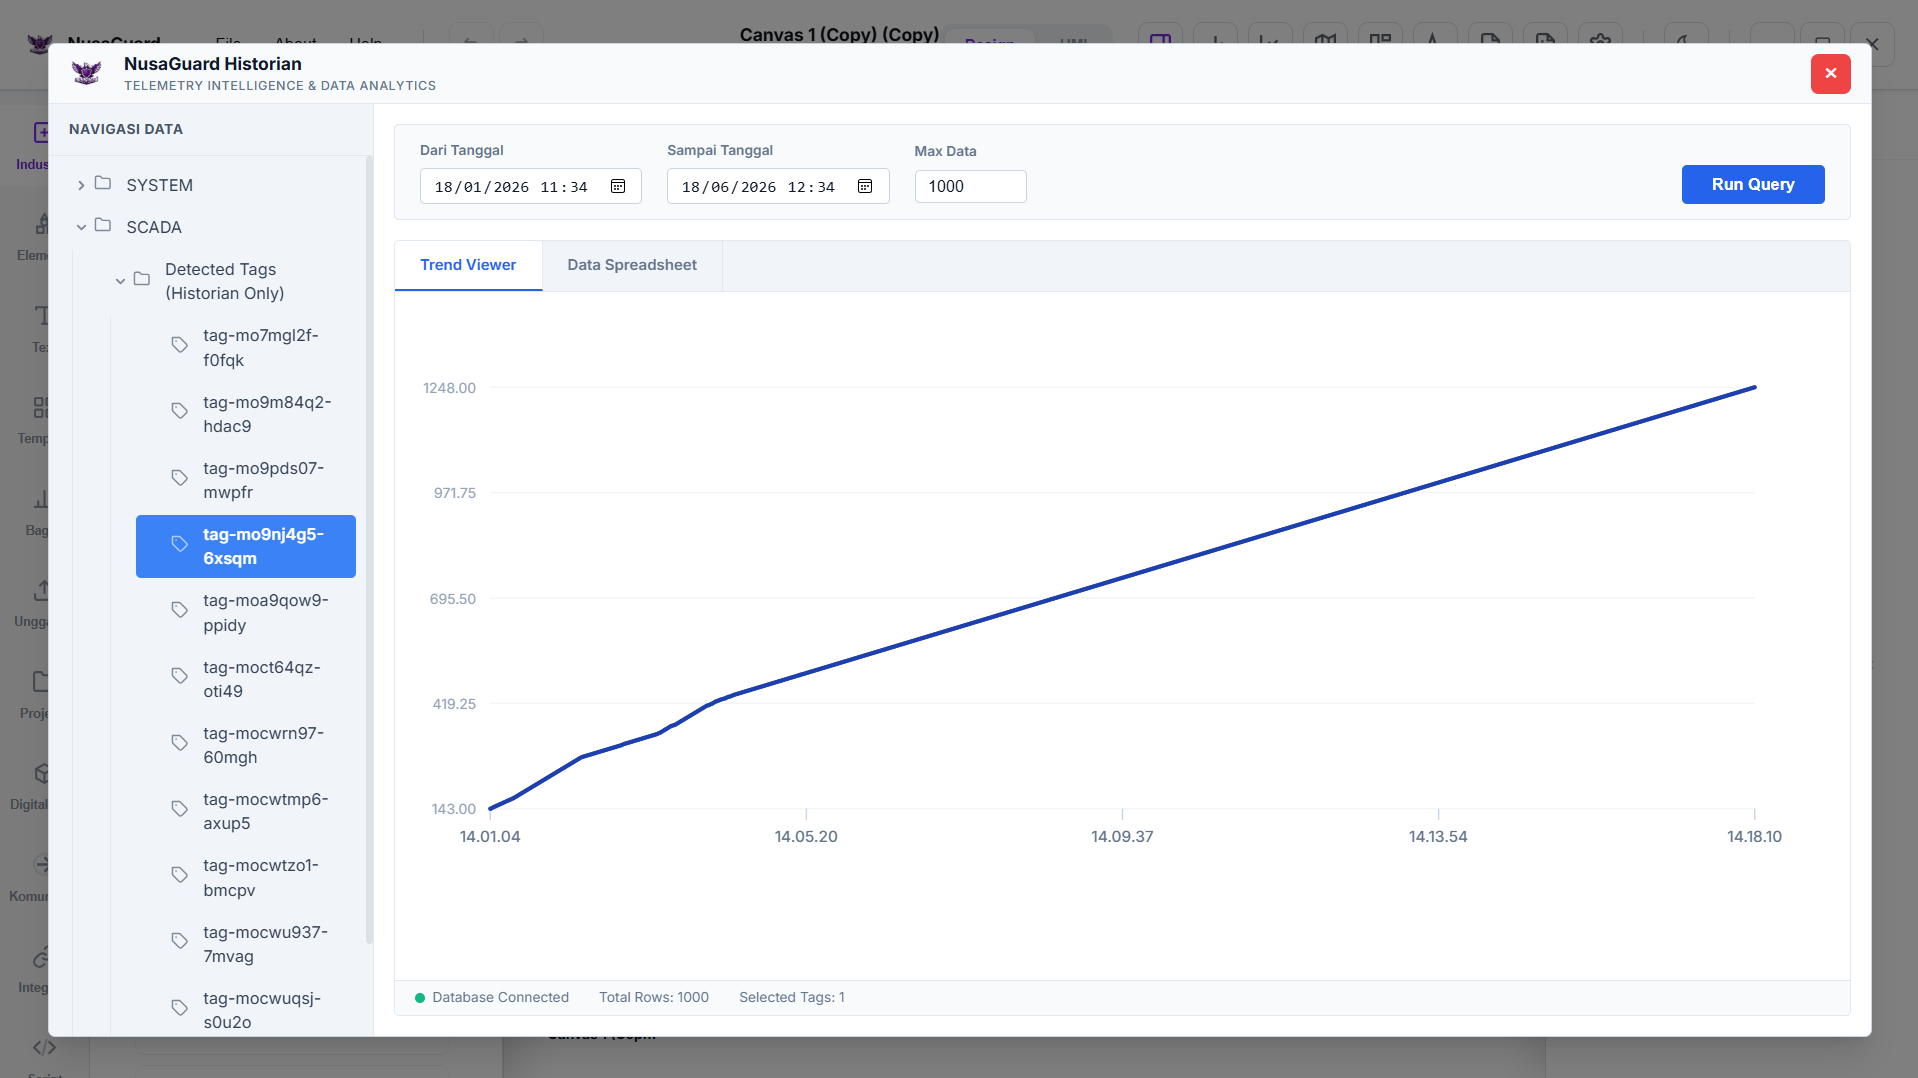Click "TELEMETRY INTELLIGENCE & DATA ANALYTICS" subtitle
The width and height of the screenshot is (1918, 1078).
(x=280, y=86)
